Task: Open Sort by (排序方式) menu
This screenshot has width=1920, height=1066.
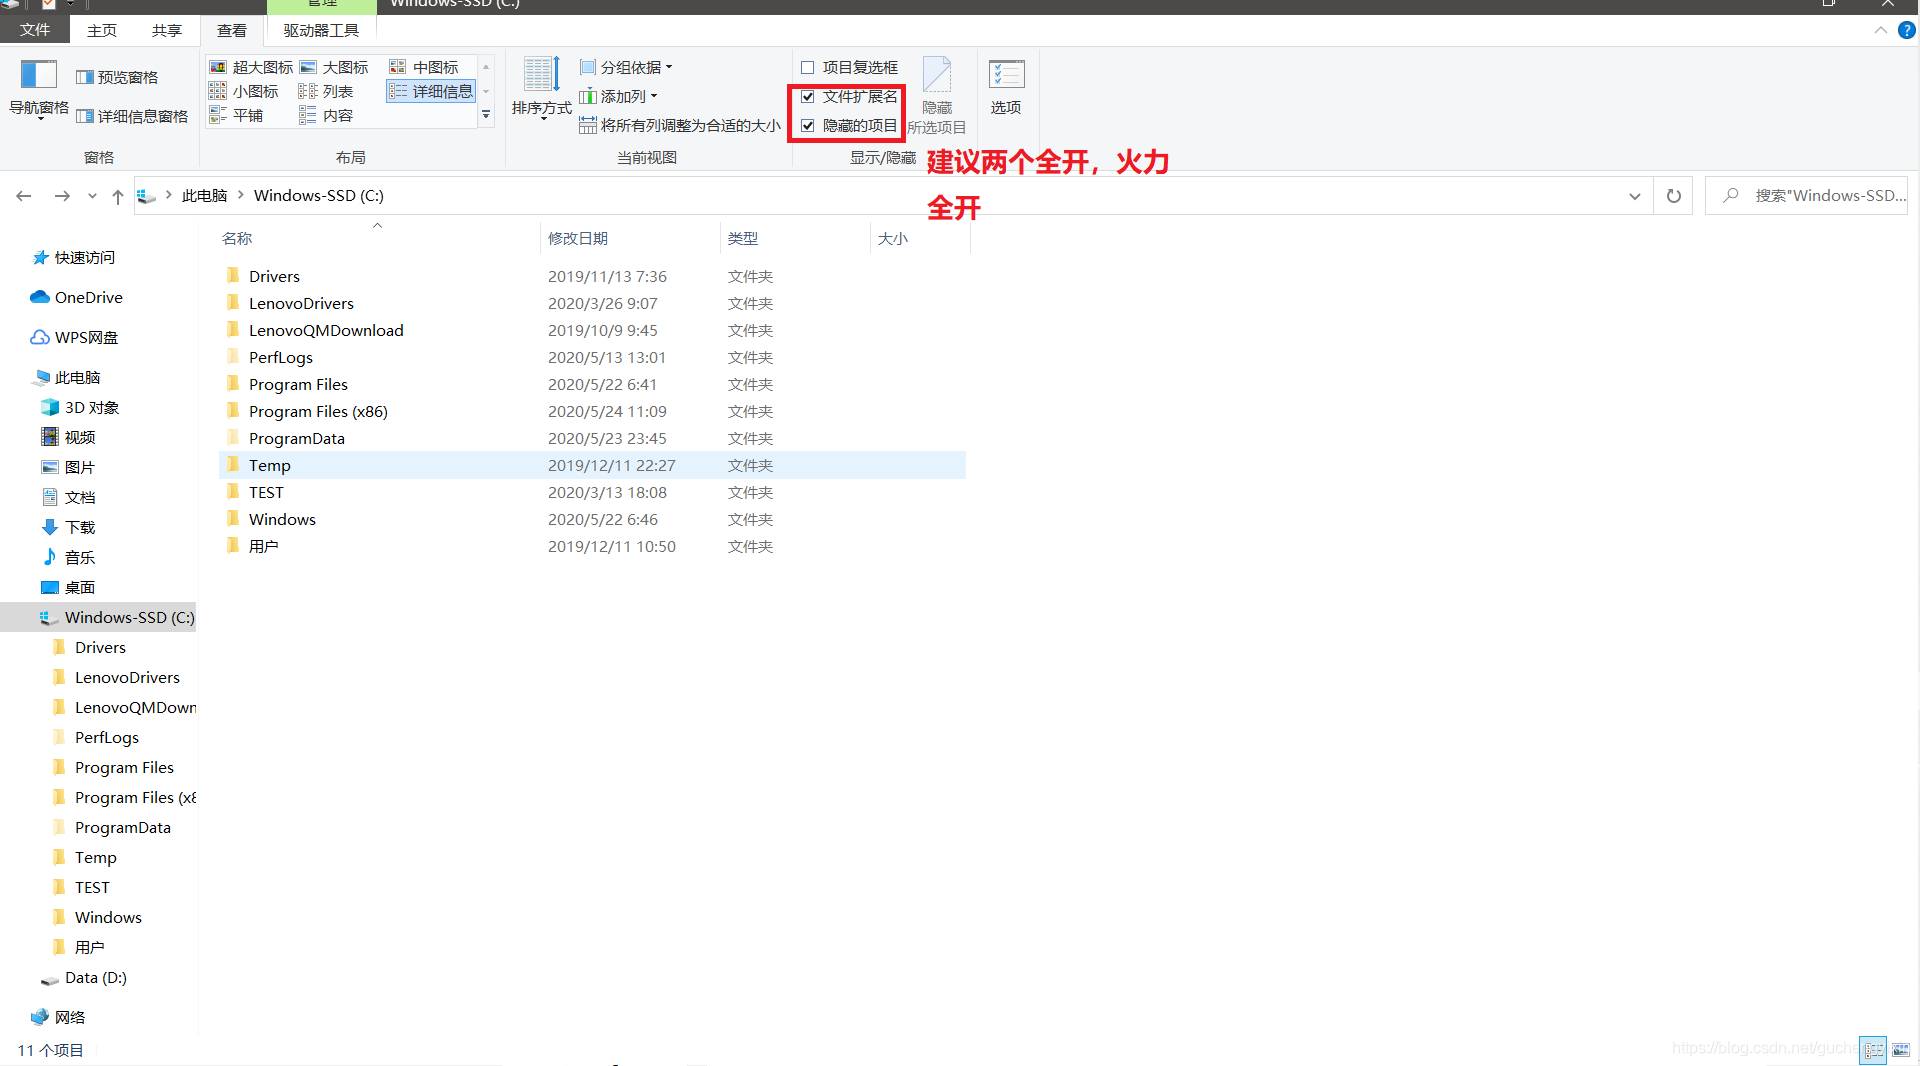Action: pyautogui.click(x=542, y=88)
